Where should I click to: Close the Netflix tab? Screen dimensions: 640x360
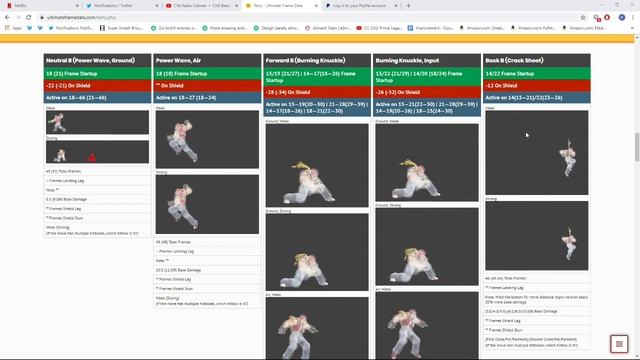click(77, 6)
